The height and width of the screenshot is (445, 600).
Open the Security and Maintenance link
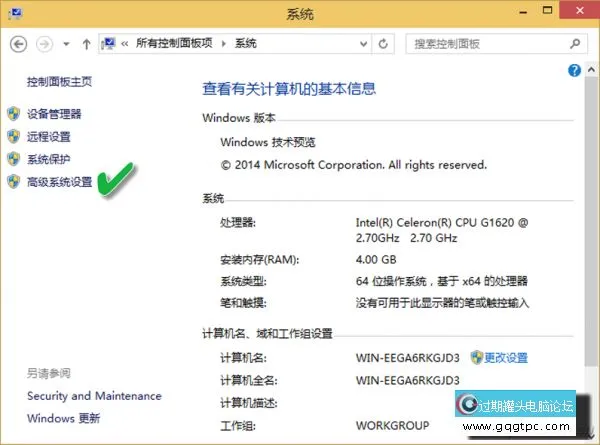[94, 396]
